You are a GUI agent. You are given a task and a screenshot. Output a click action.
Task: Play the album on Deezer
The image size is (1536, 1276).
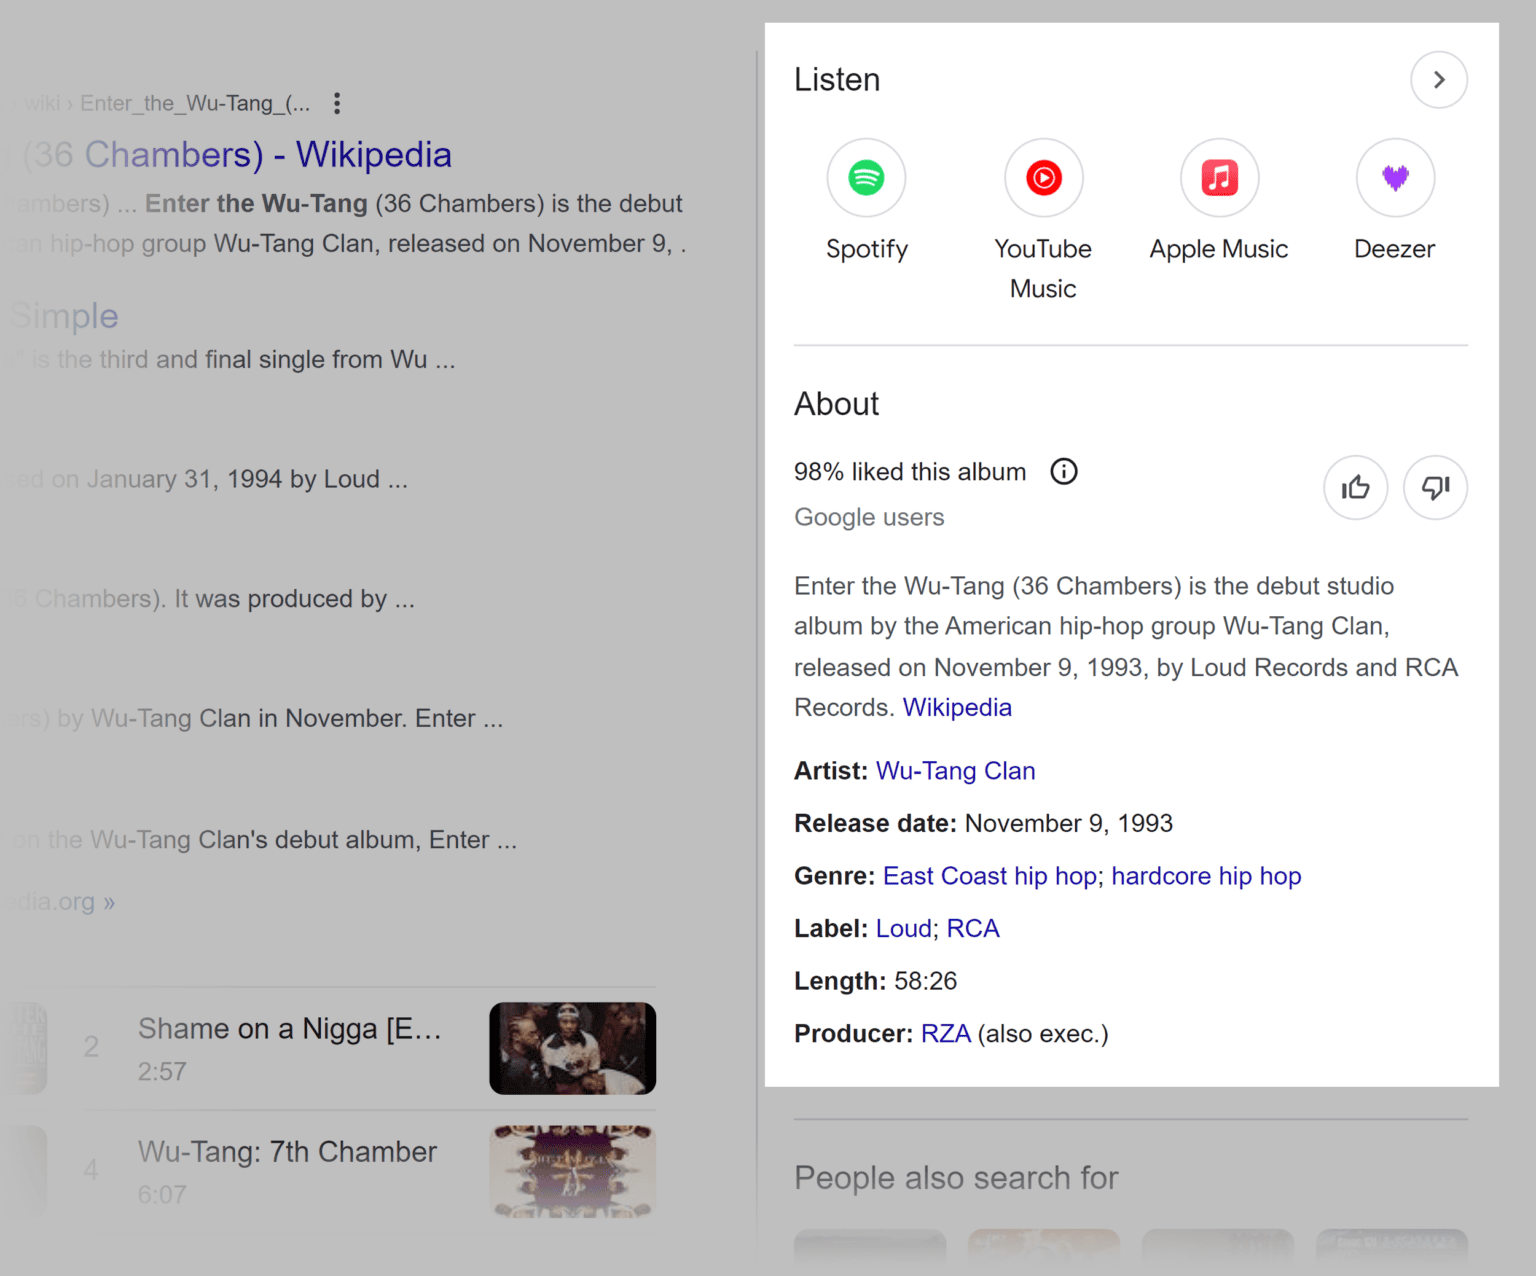[x=1394, y=177]
